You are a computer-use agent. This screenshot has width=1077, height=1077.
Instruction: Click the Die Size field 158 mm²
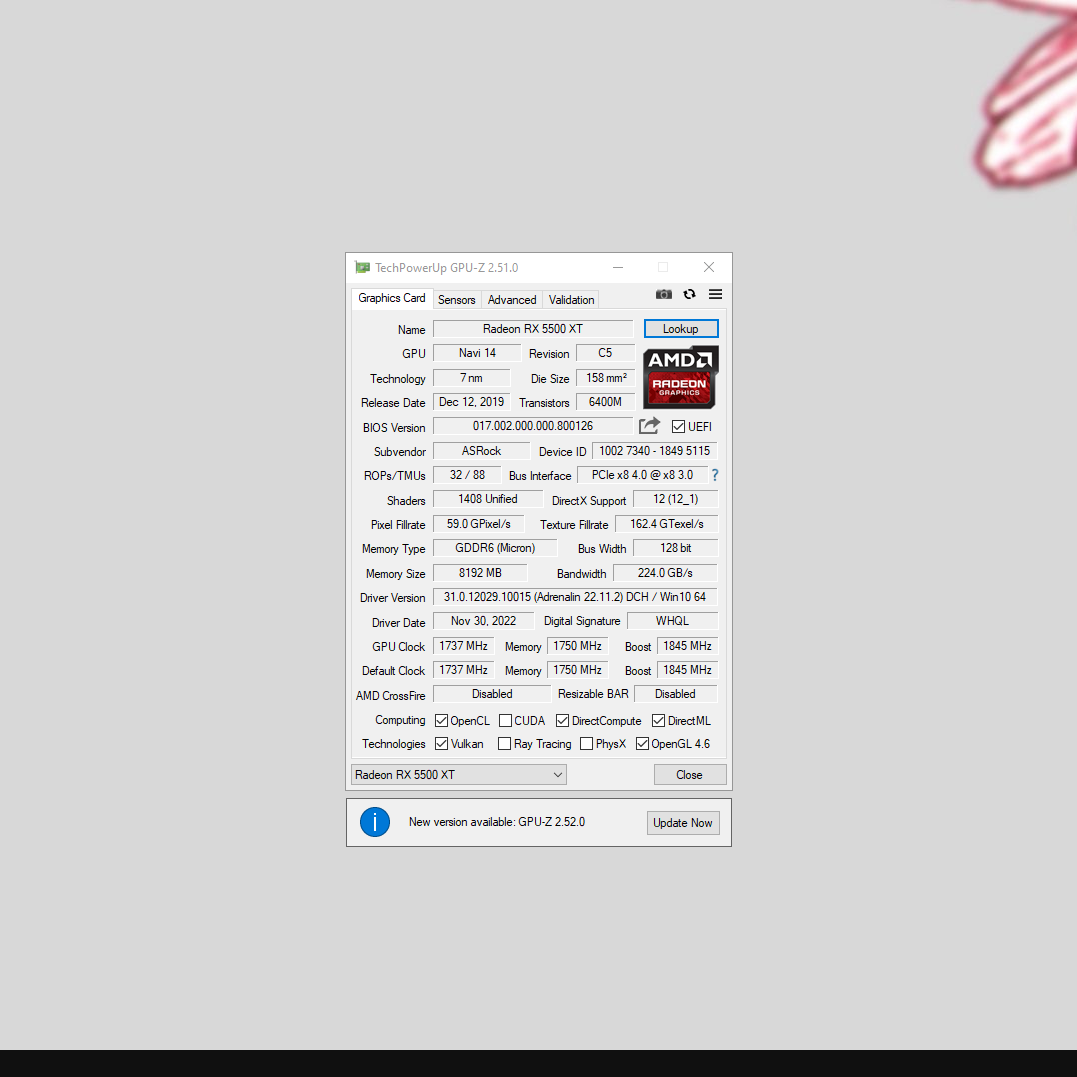click(605, 378)
